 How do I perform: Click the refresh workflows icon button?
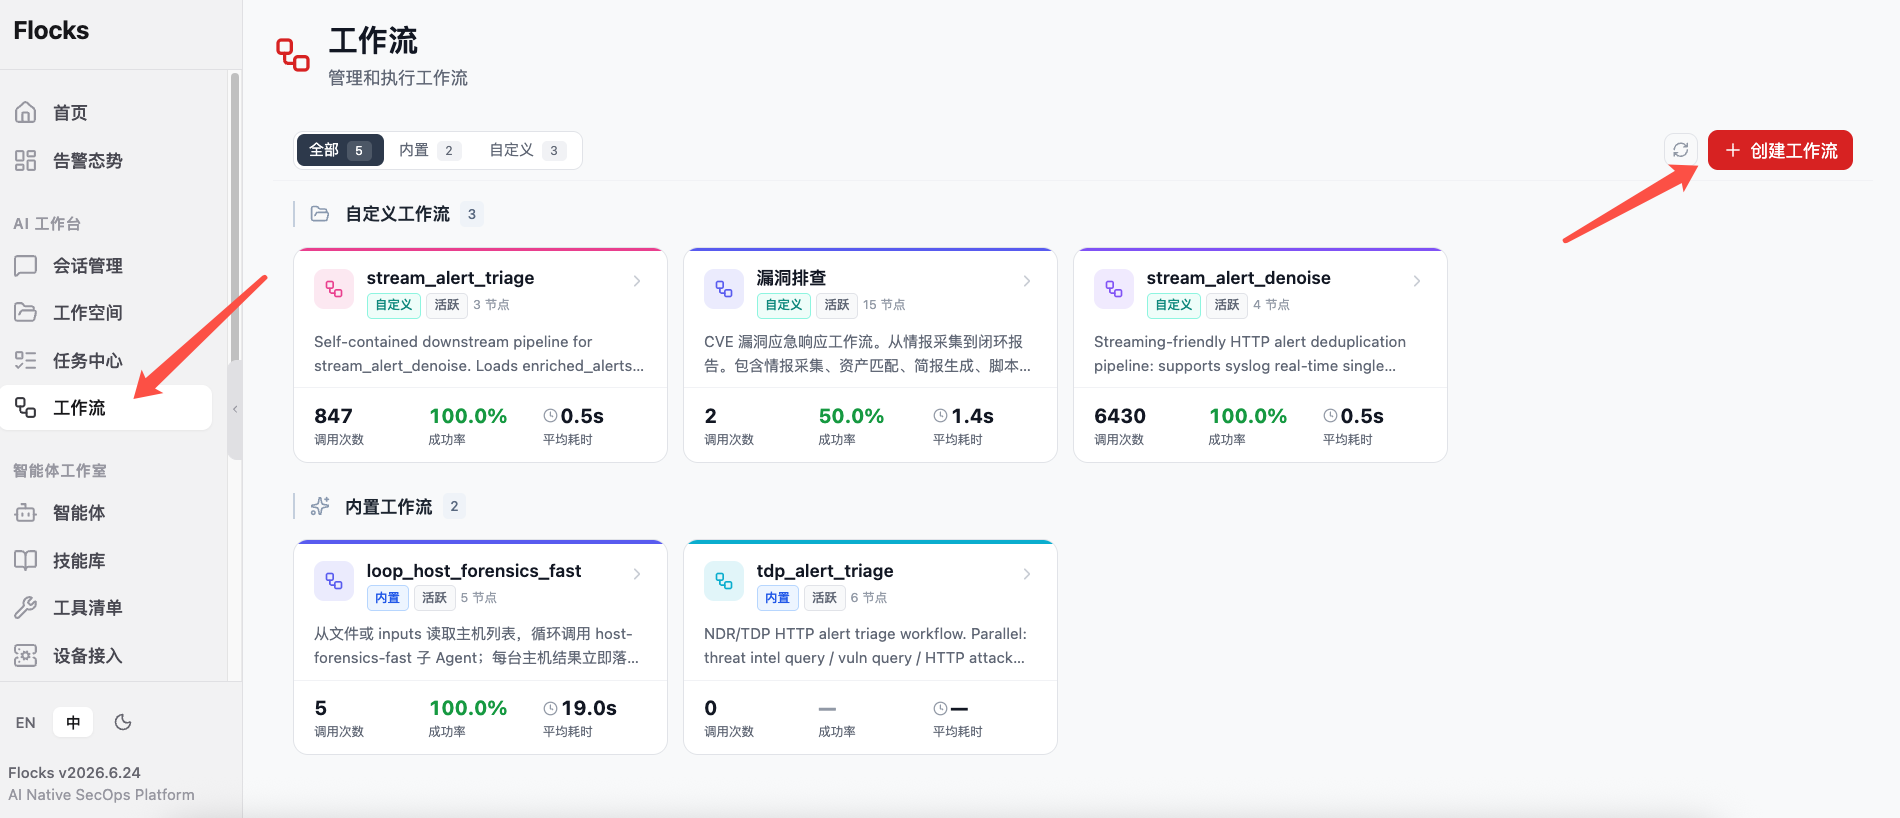point(1681,150)
